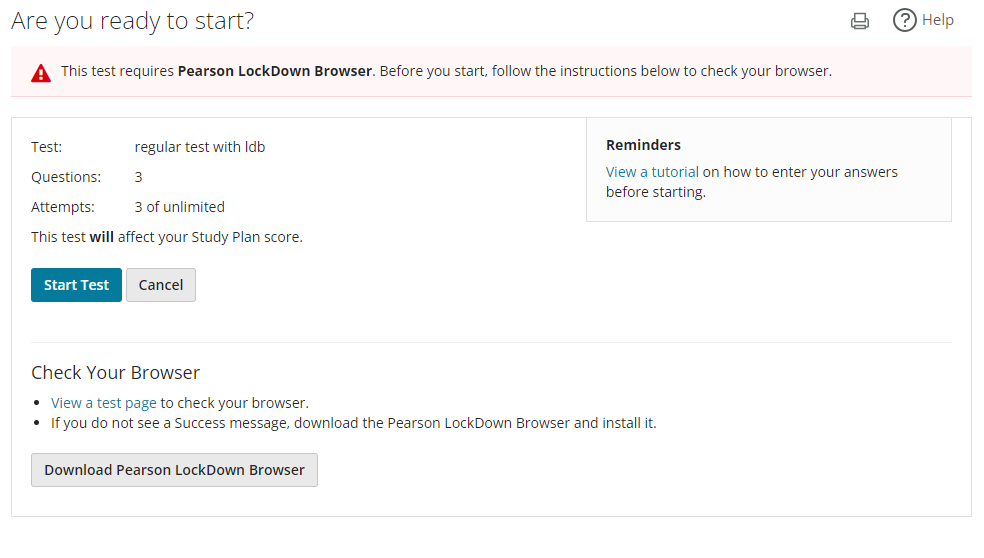
Task: Click the Study Plan score notice
Action: coord(167,237)
